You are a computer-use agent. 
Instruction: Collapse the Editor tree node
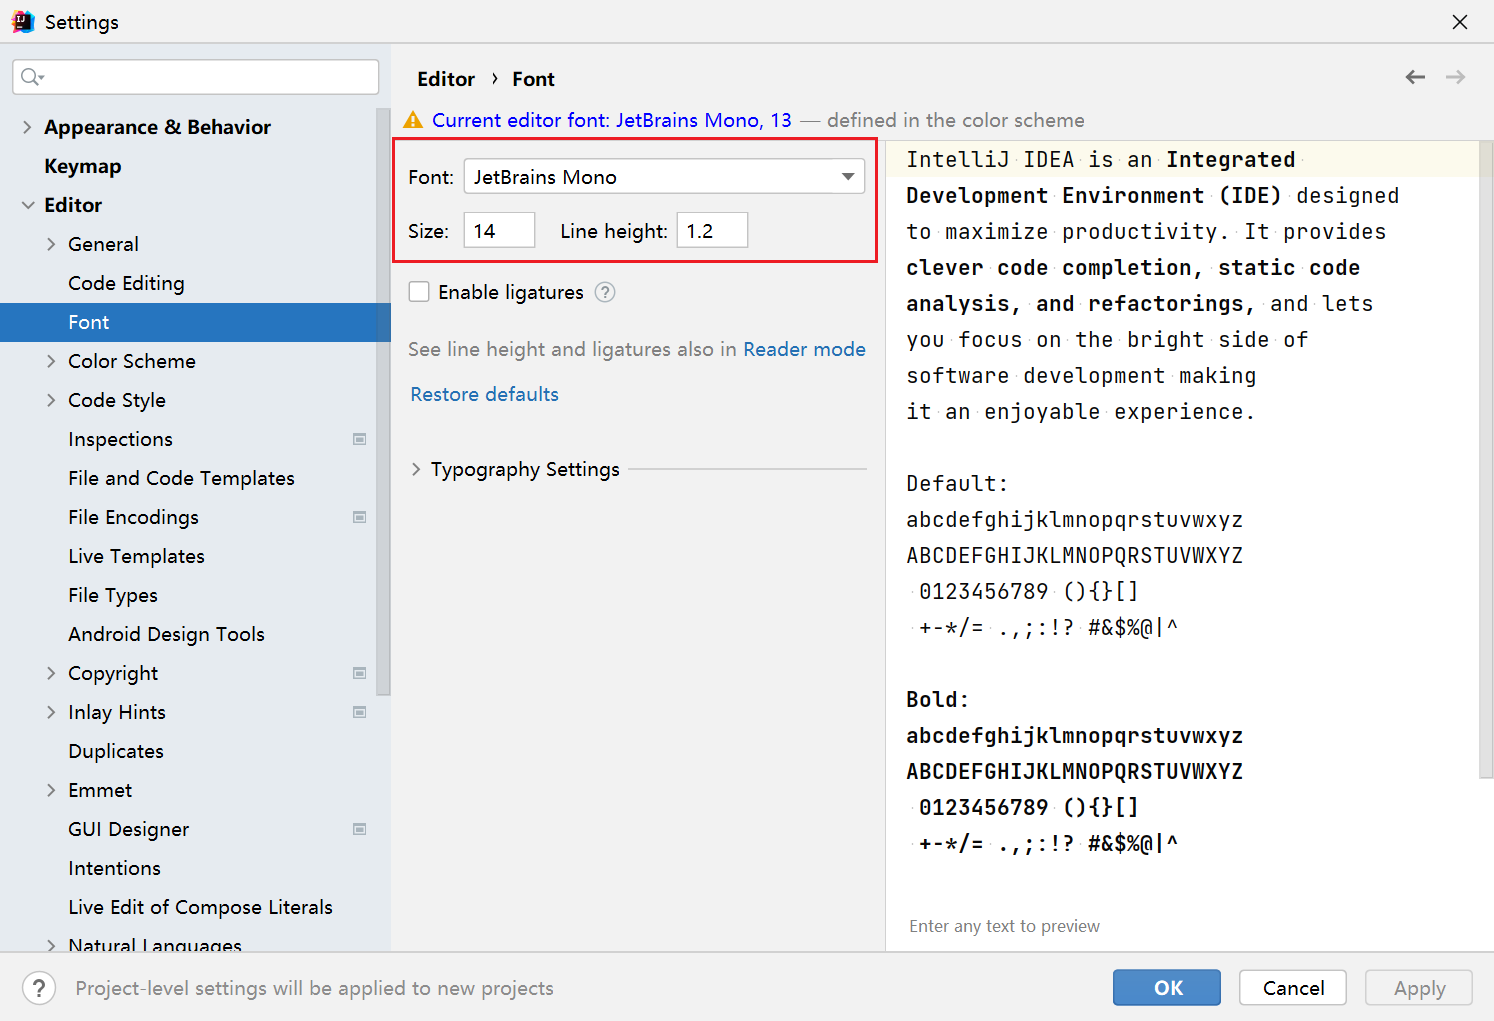click(x=27, y=205)
